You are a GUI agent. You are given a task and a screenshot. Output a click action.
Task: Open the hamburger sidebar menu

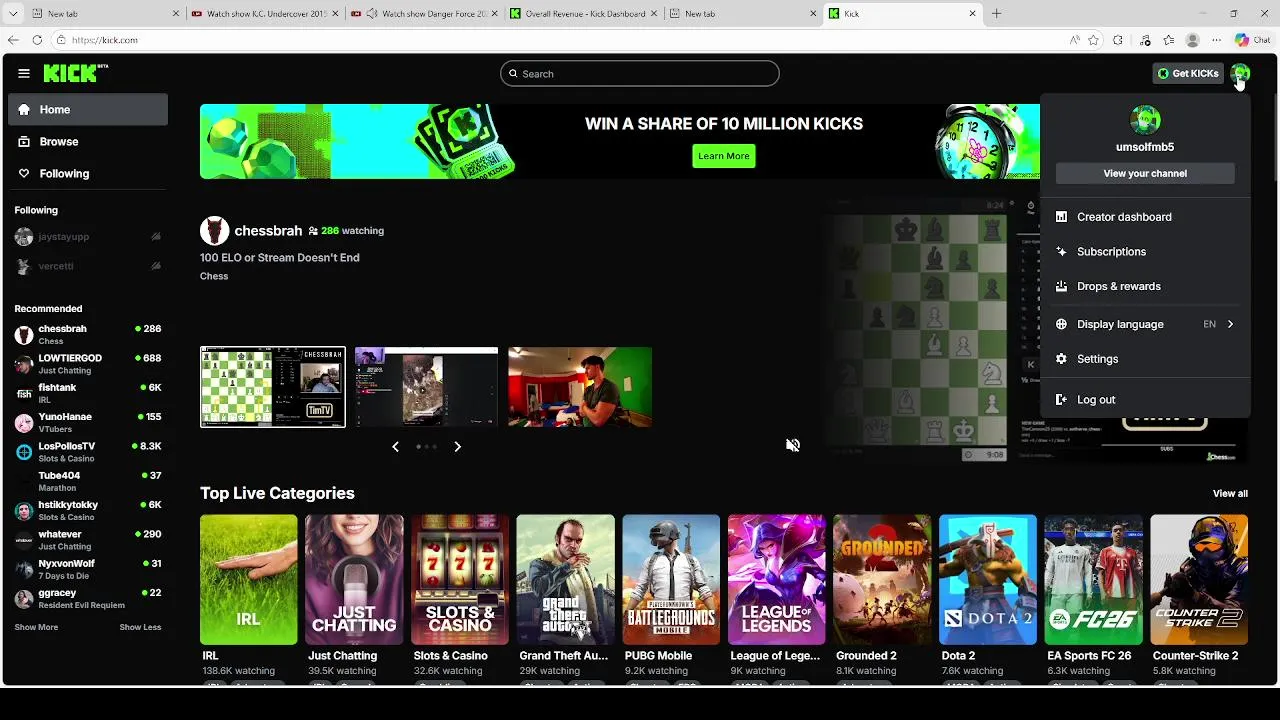pyautogui.click(x=24, y=73)
